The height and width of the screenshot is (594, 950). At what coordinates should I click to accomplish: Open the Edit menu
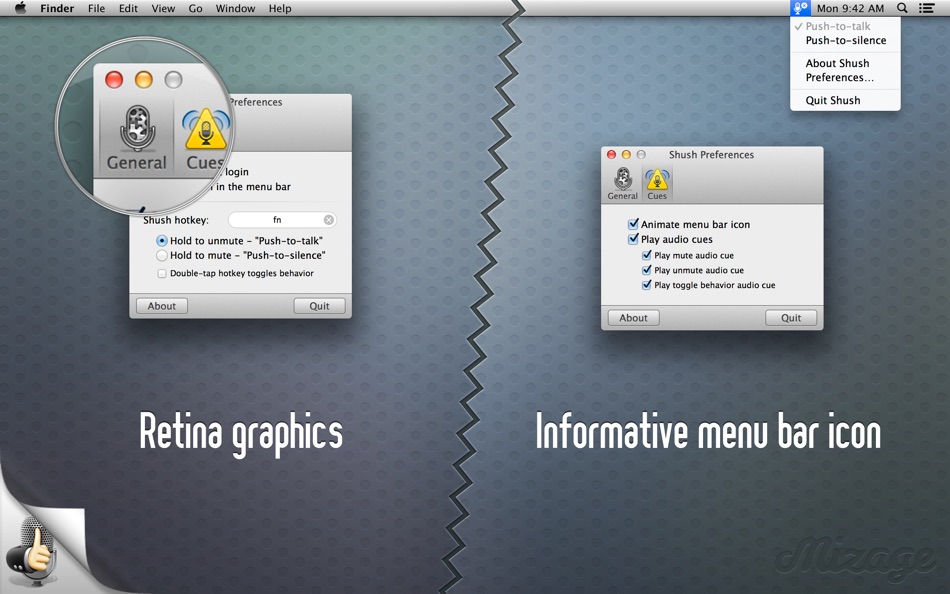[128, 8]
